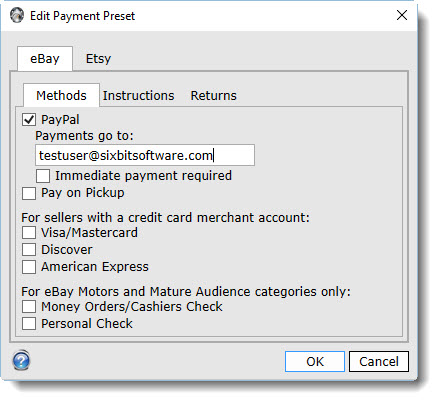Image resolution: width=439 pixels, height=402 pixels.
Task: Check the Discover card option
Action: [29, 249]
